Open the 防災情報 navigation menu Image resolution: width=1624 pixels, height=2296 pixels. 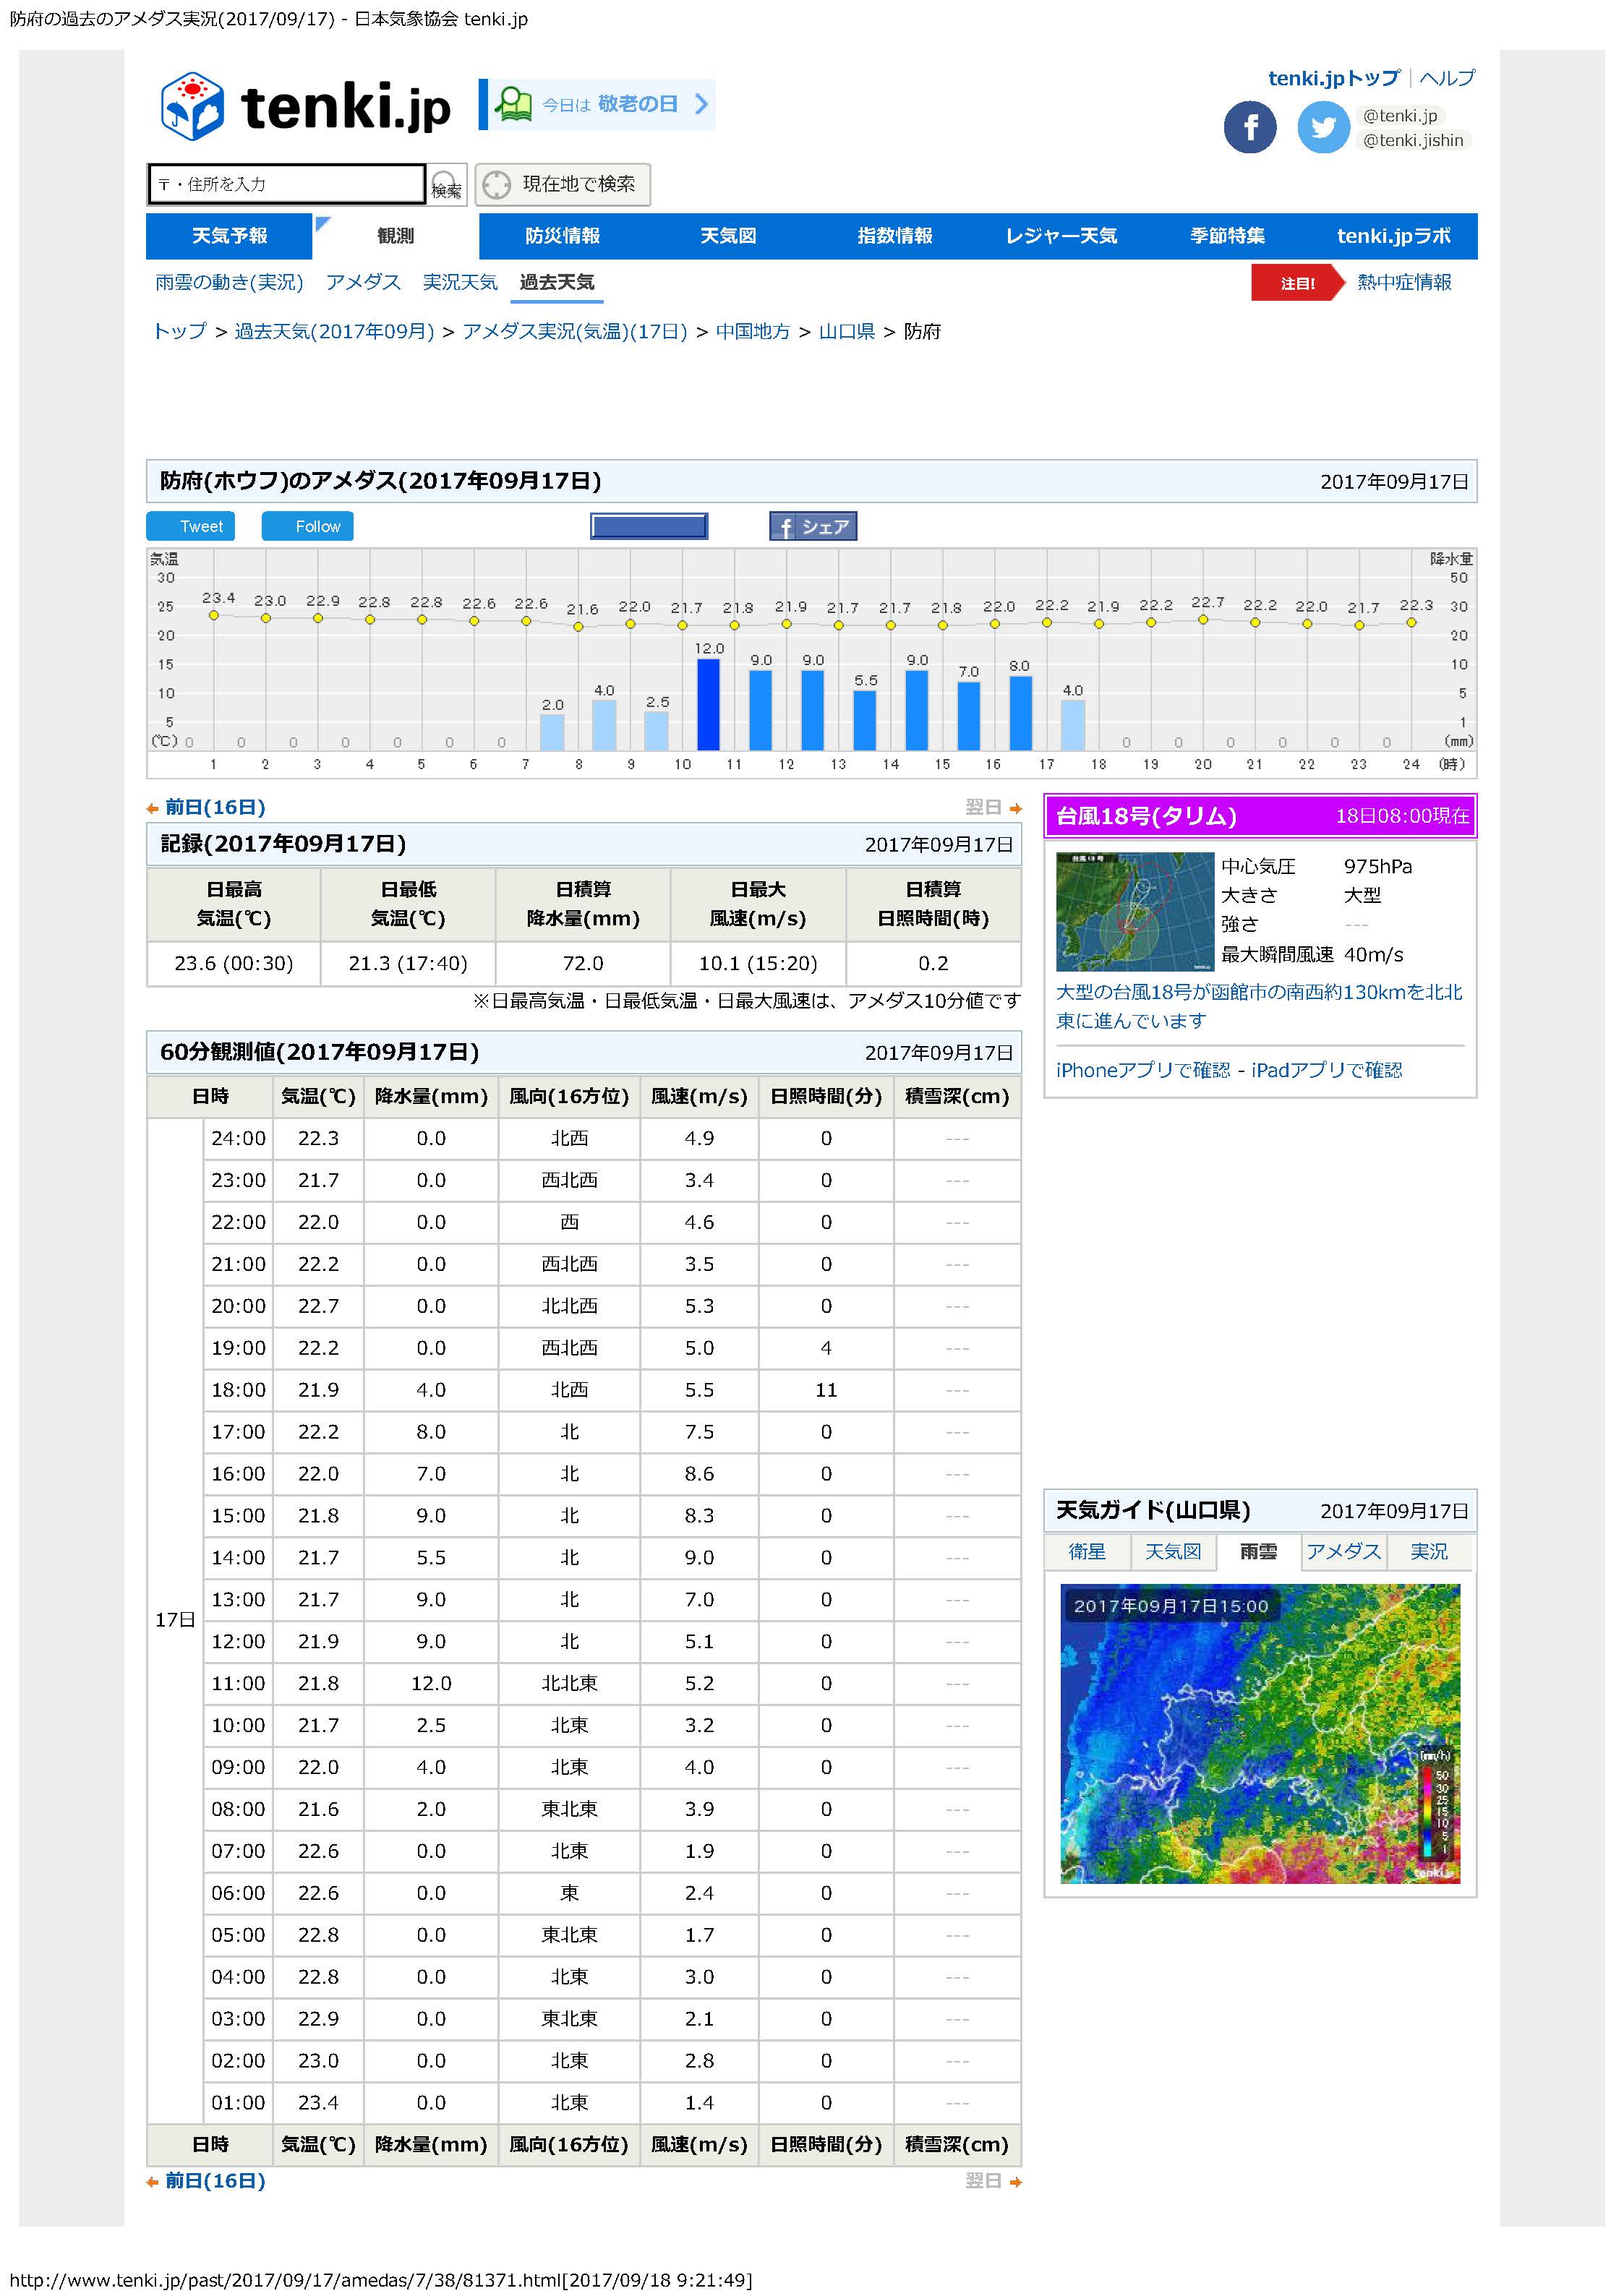pos(562,236)
